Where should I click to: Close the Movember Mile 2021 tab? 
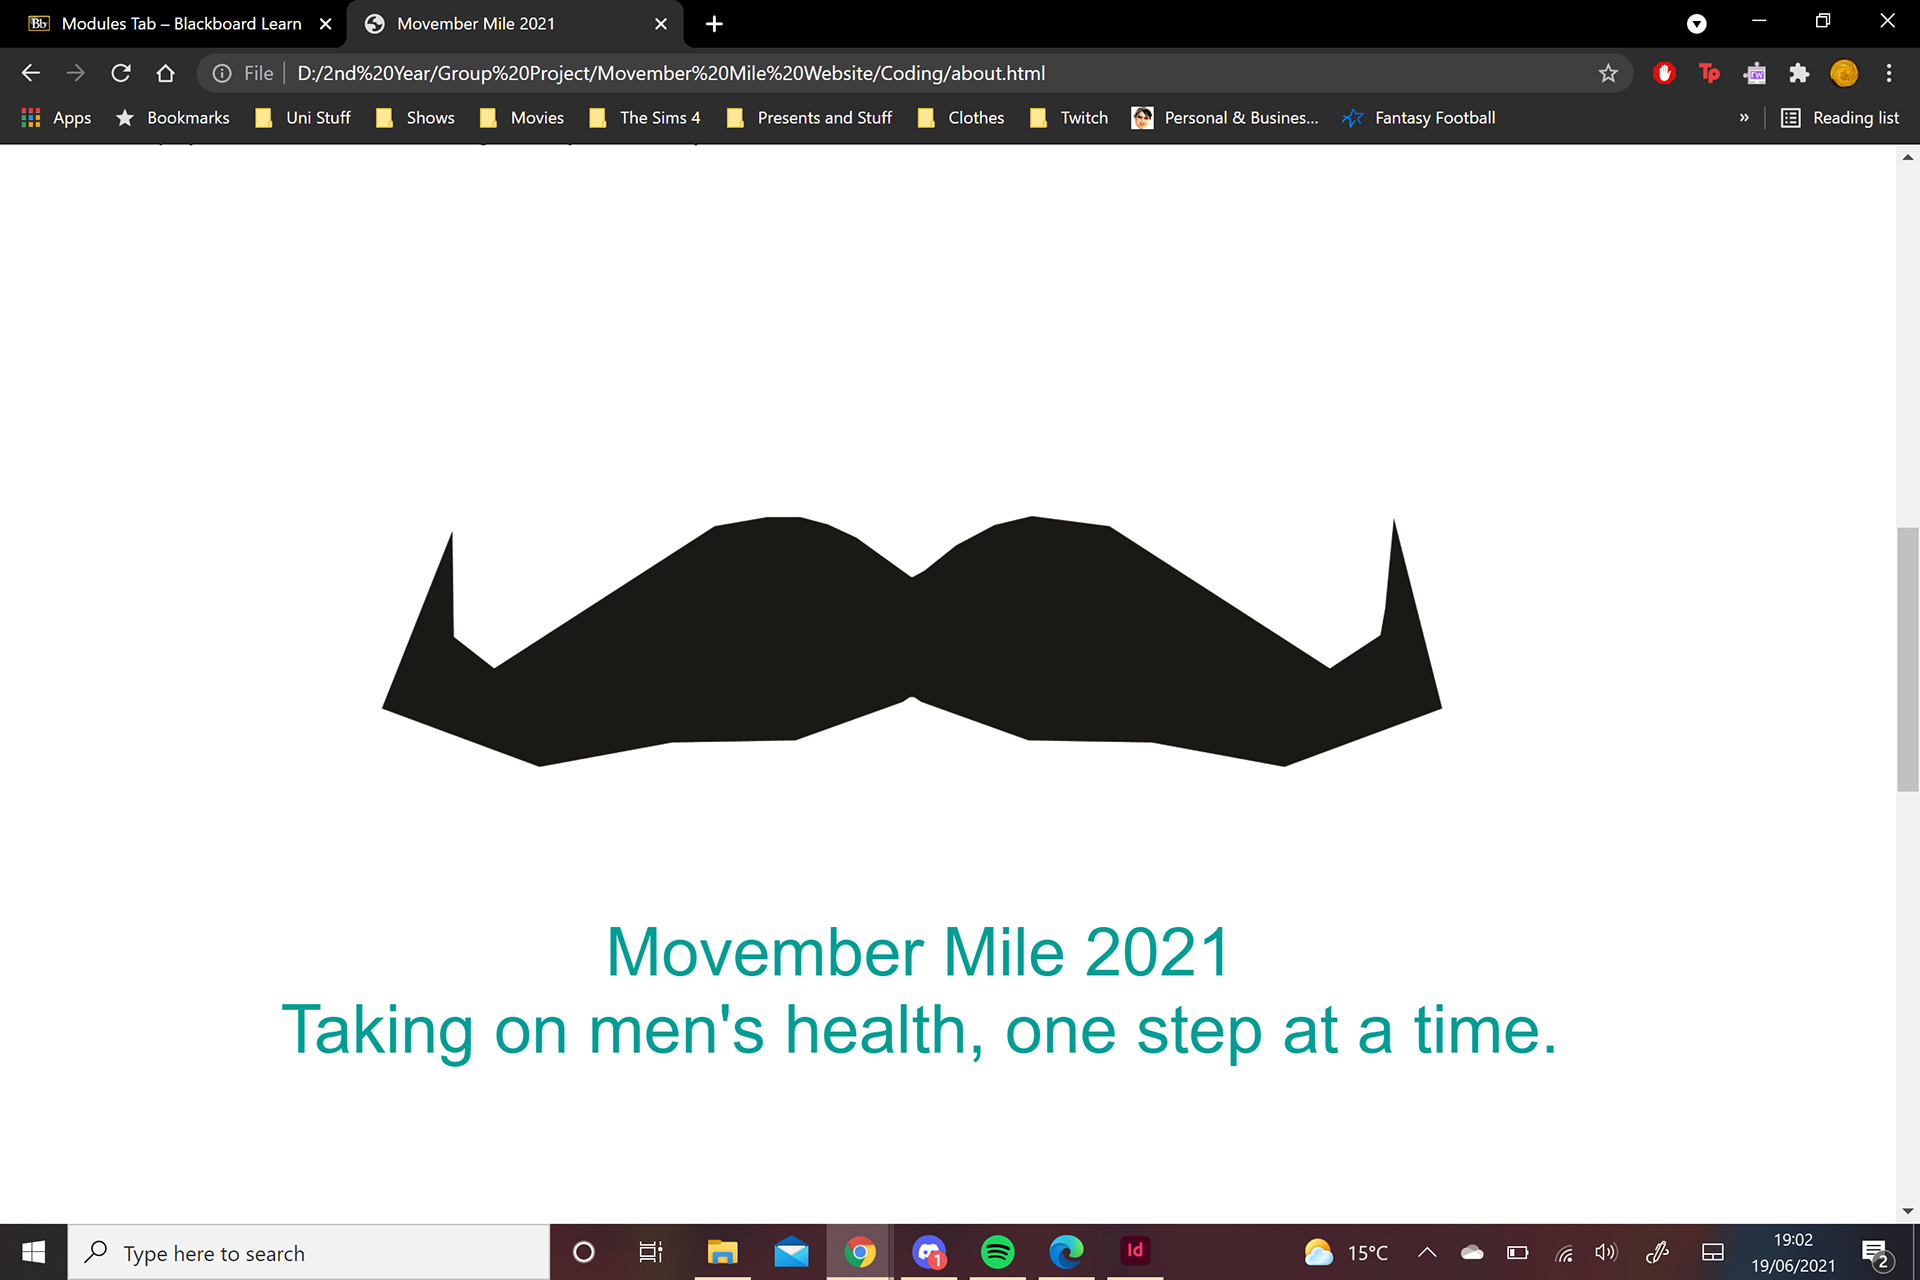[x=661, y=24]
